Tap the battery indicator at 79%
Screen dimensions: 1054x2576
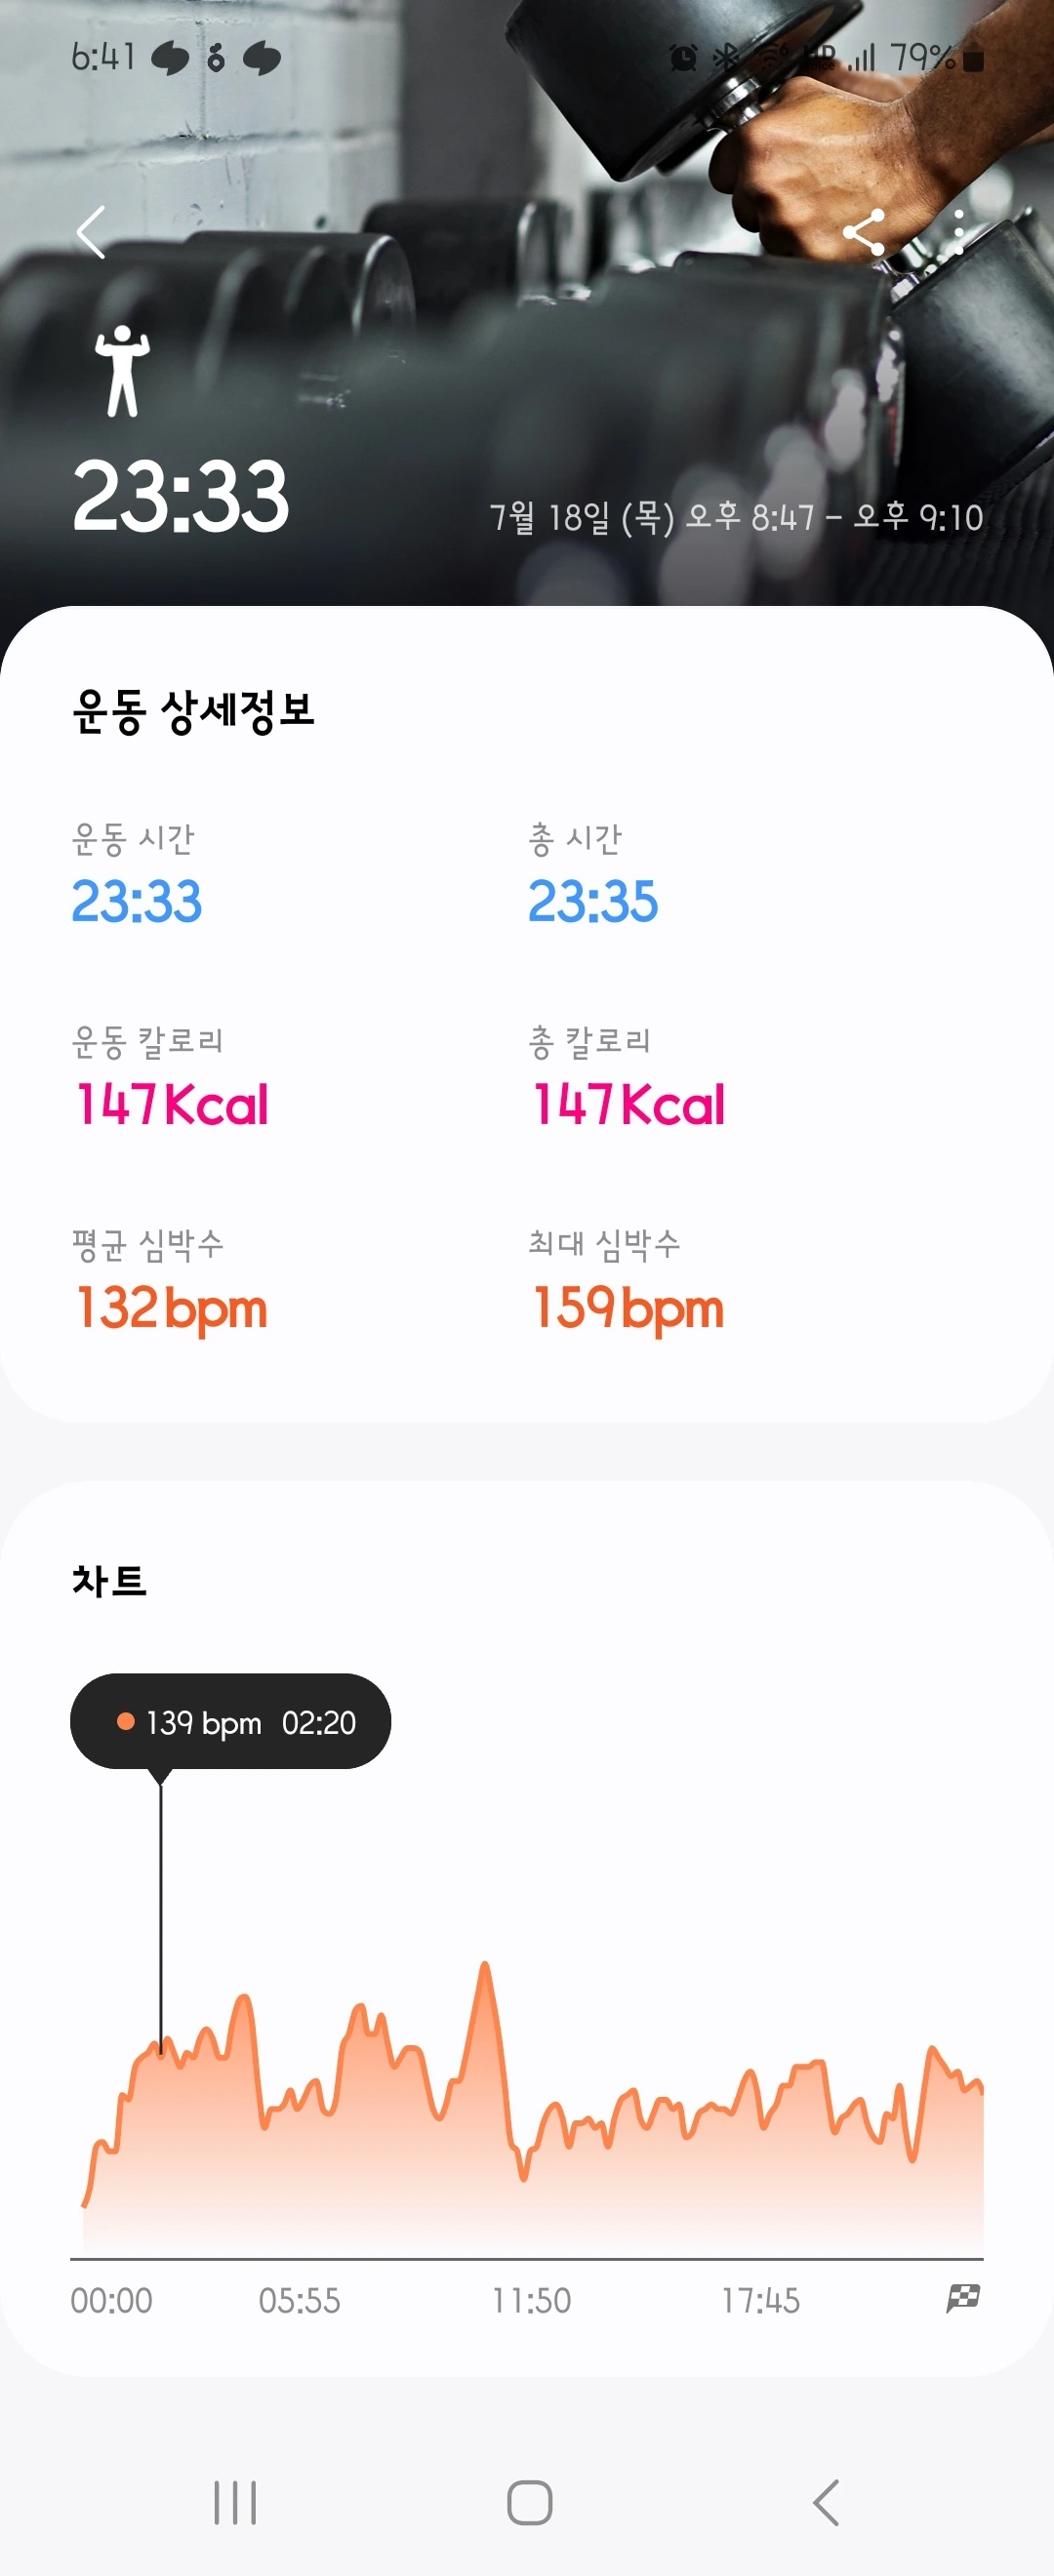(937, 58)
